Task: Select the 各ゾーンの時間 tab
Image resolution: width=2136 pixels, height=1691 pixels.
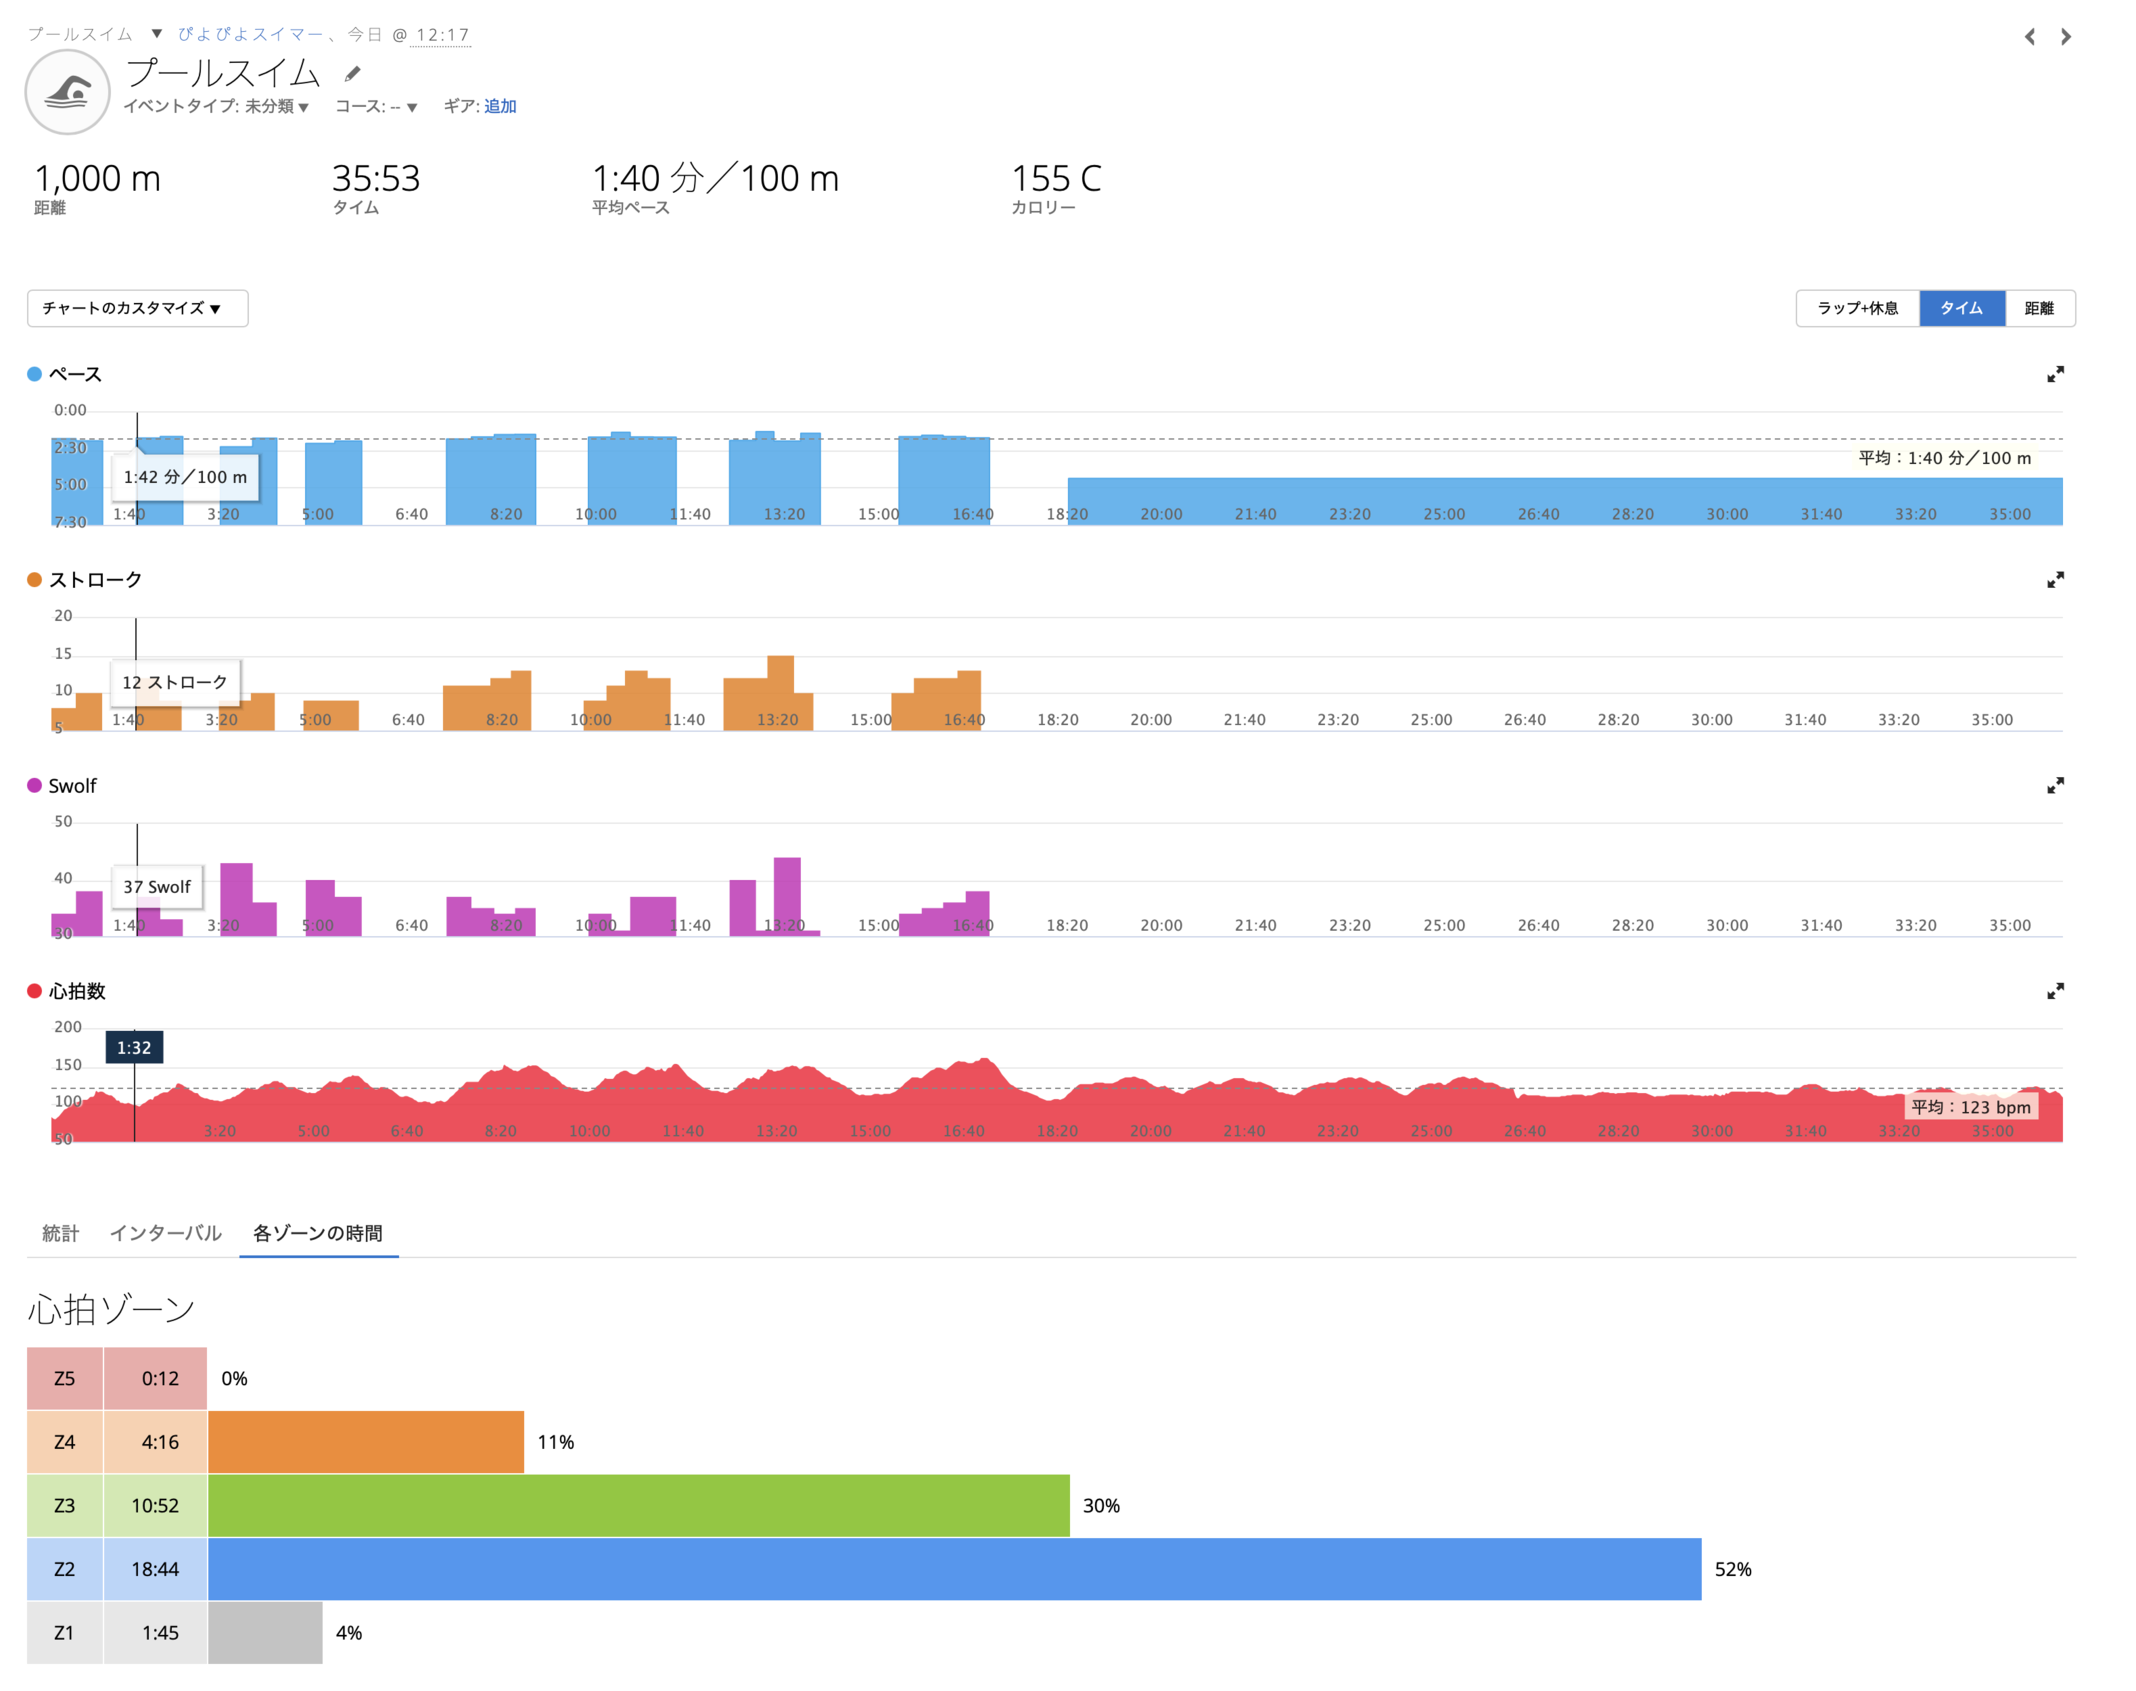Action: tap(318, 1233)
